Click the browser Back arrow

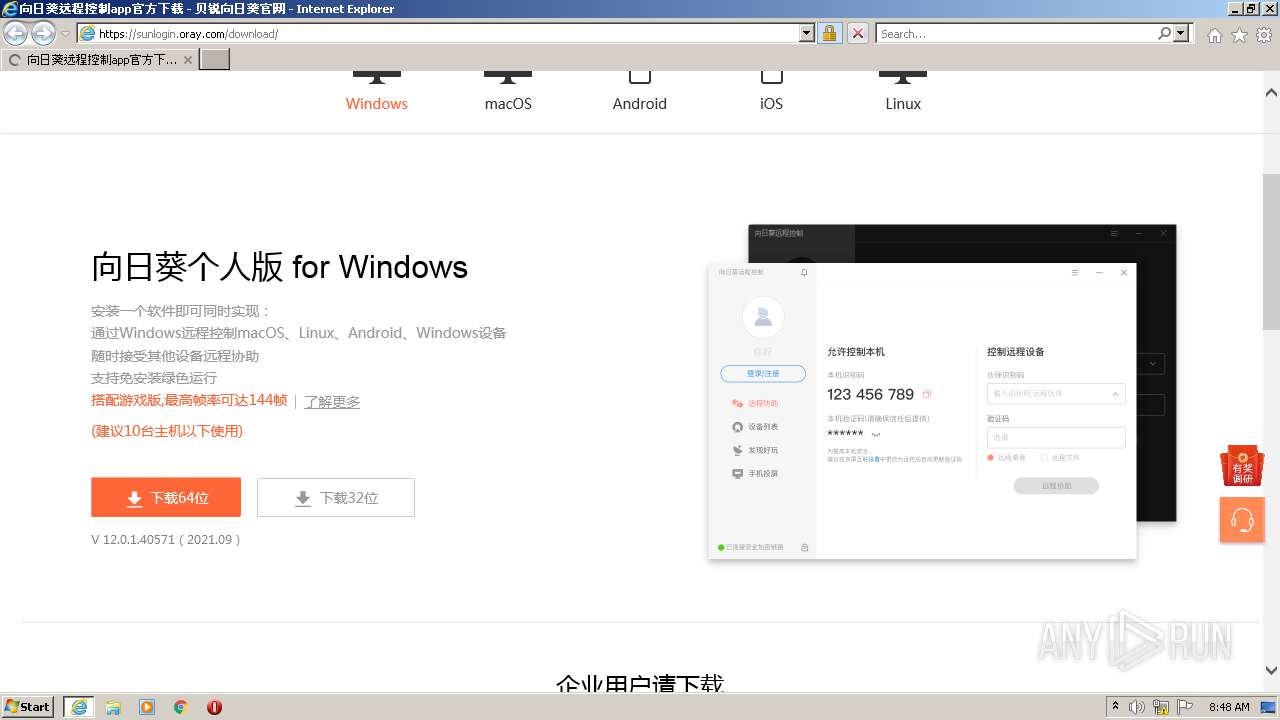(16, 34)
